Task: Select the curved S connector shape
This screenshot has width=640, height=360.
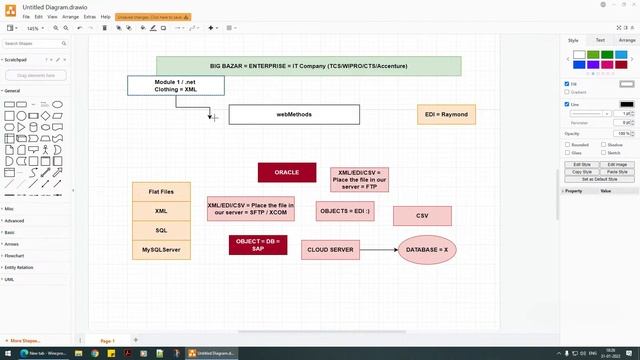Action: click(33, 172)
